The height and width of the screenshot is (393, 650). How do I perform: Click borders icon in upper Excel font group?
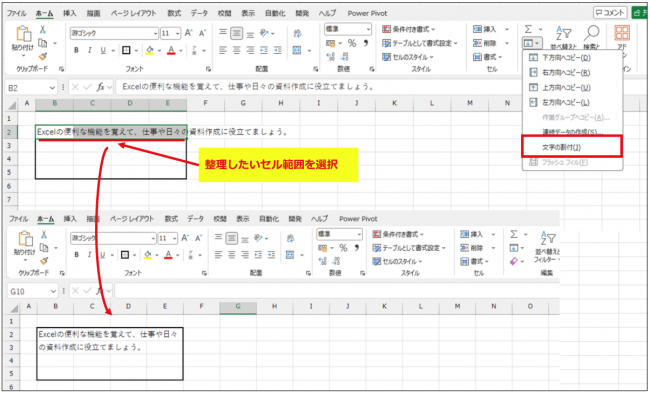[x=126, y=50]
